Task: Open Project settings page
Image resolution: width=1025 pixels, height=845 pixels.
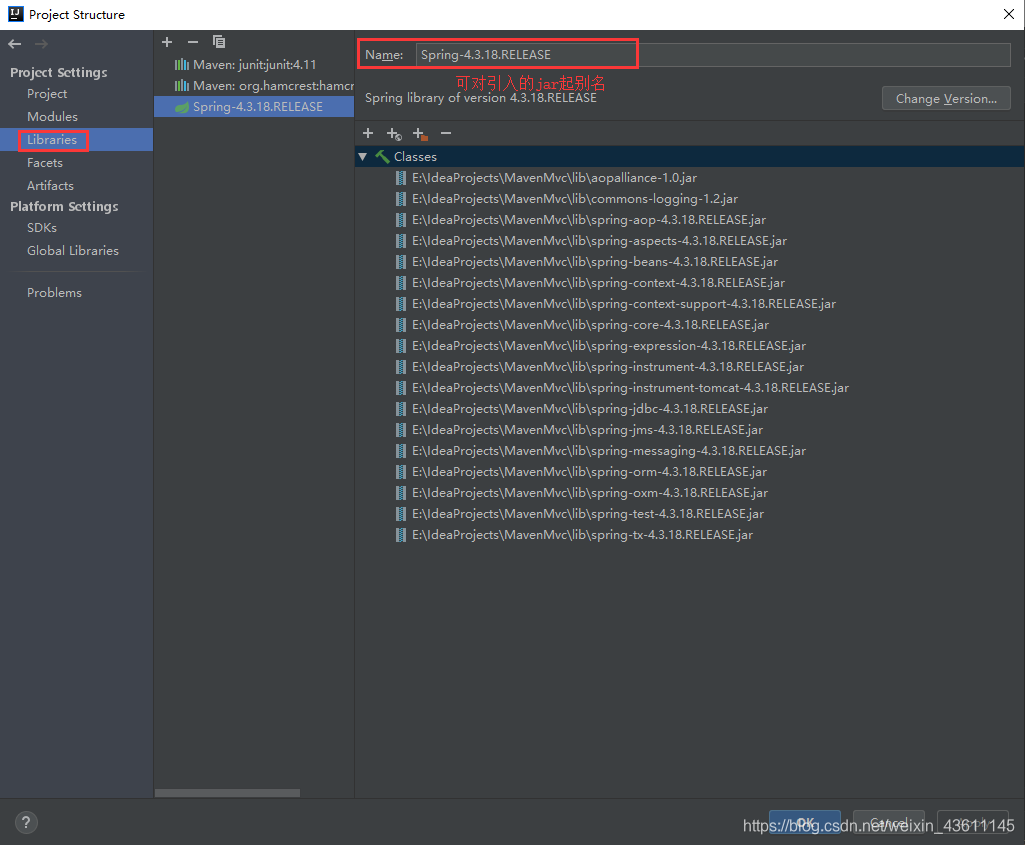Action: point(47,93)
